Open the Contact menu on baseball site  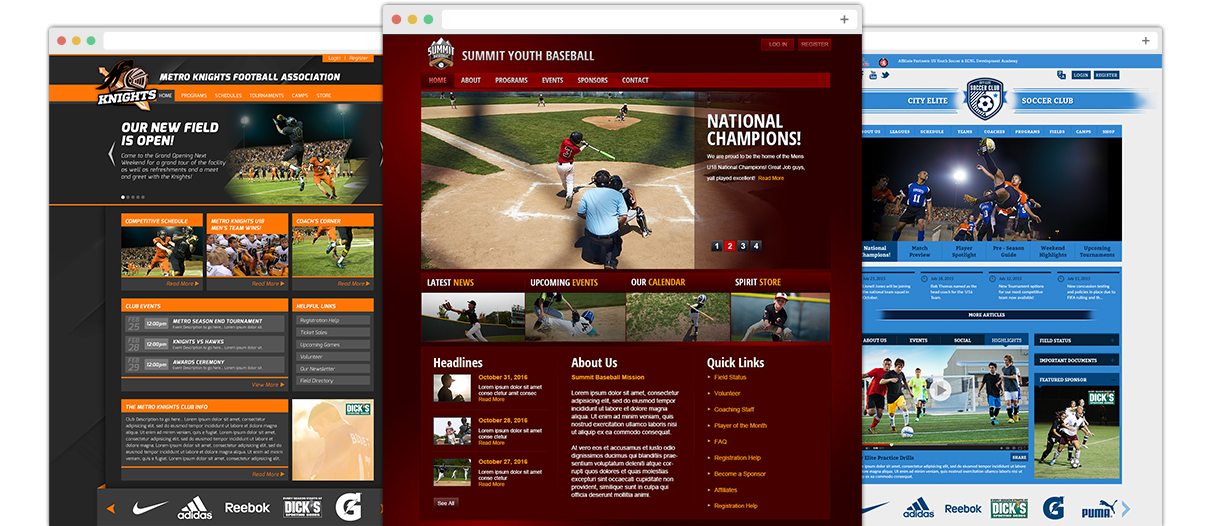635,80
